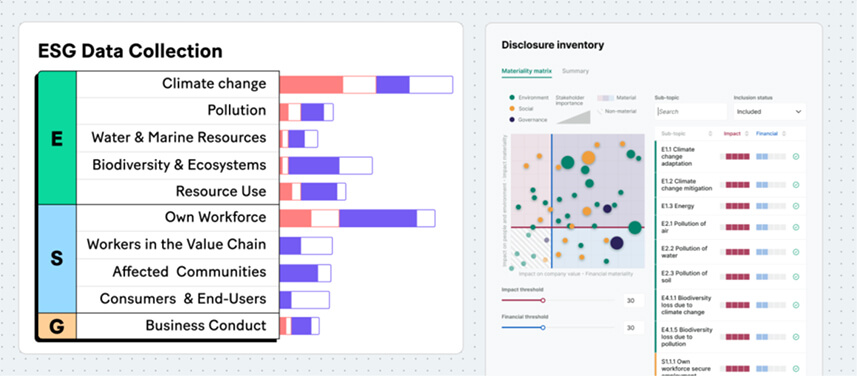
Task: Click the Impact threshold value box showing 30
Action: click(631, 301)
